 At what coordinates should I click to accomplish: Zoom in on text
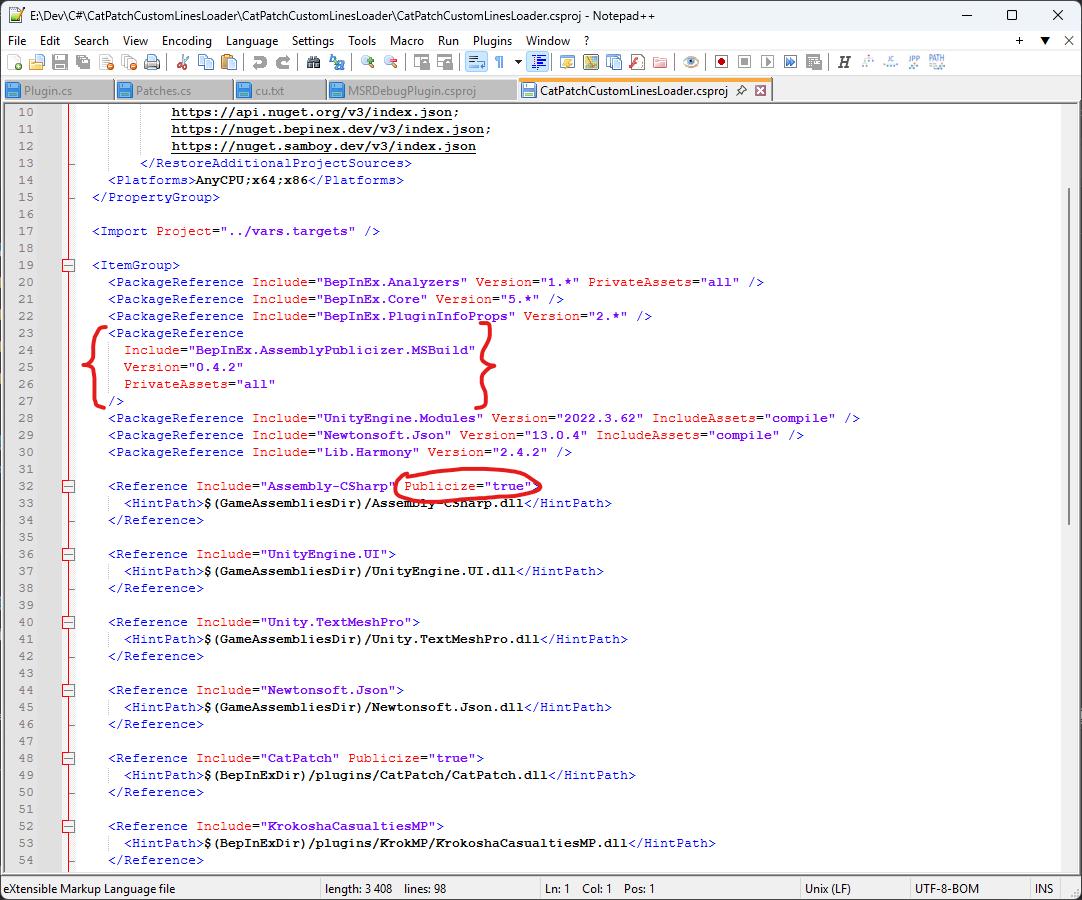tap(368, 62)
